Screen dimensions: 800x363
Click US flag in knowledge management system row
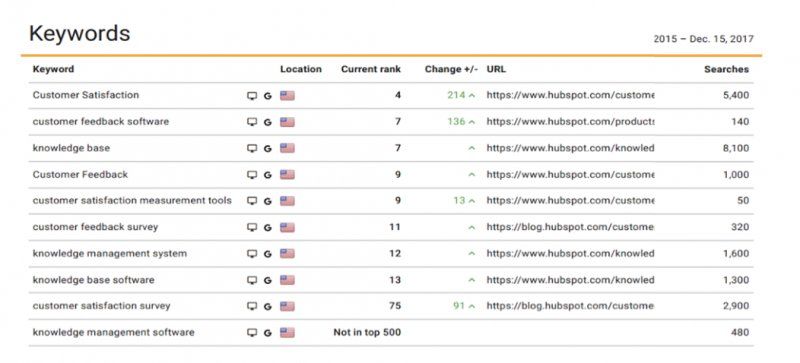point(287,253)
